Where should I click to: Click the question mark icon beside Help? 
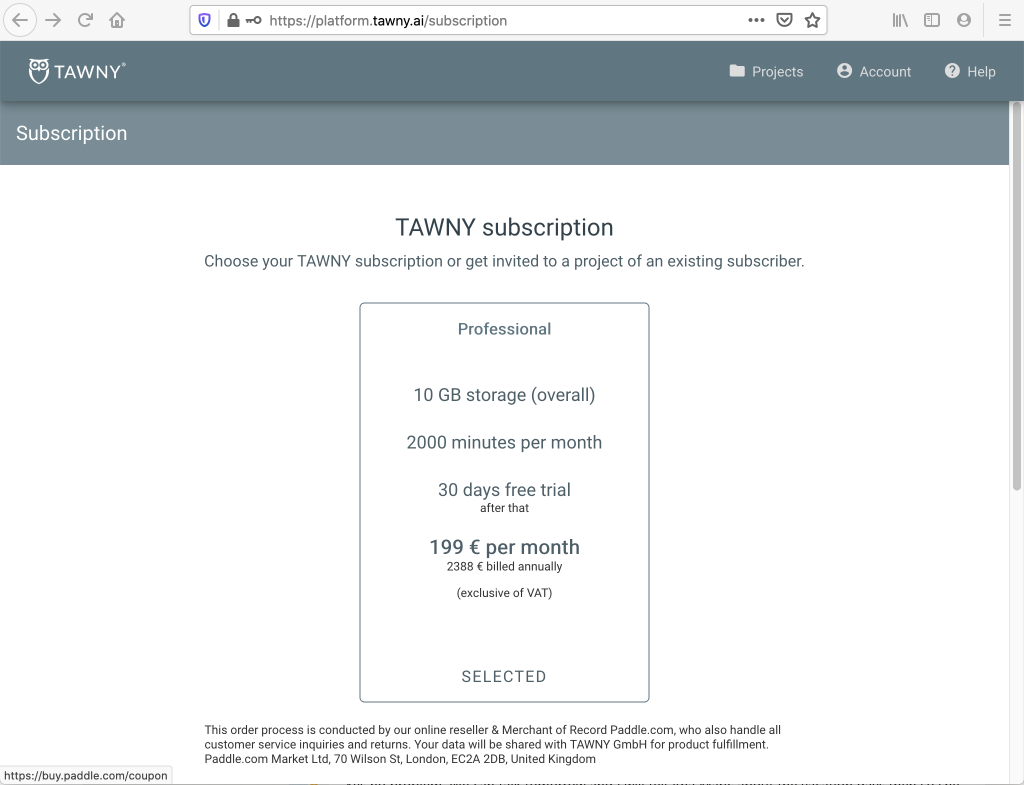point(952,71)
